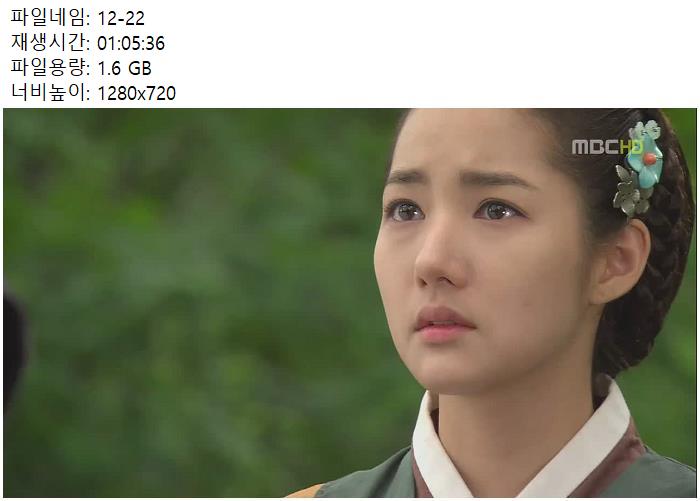Click the 너비높이 label

tap(48, 93)
